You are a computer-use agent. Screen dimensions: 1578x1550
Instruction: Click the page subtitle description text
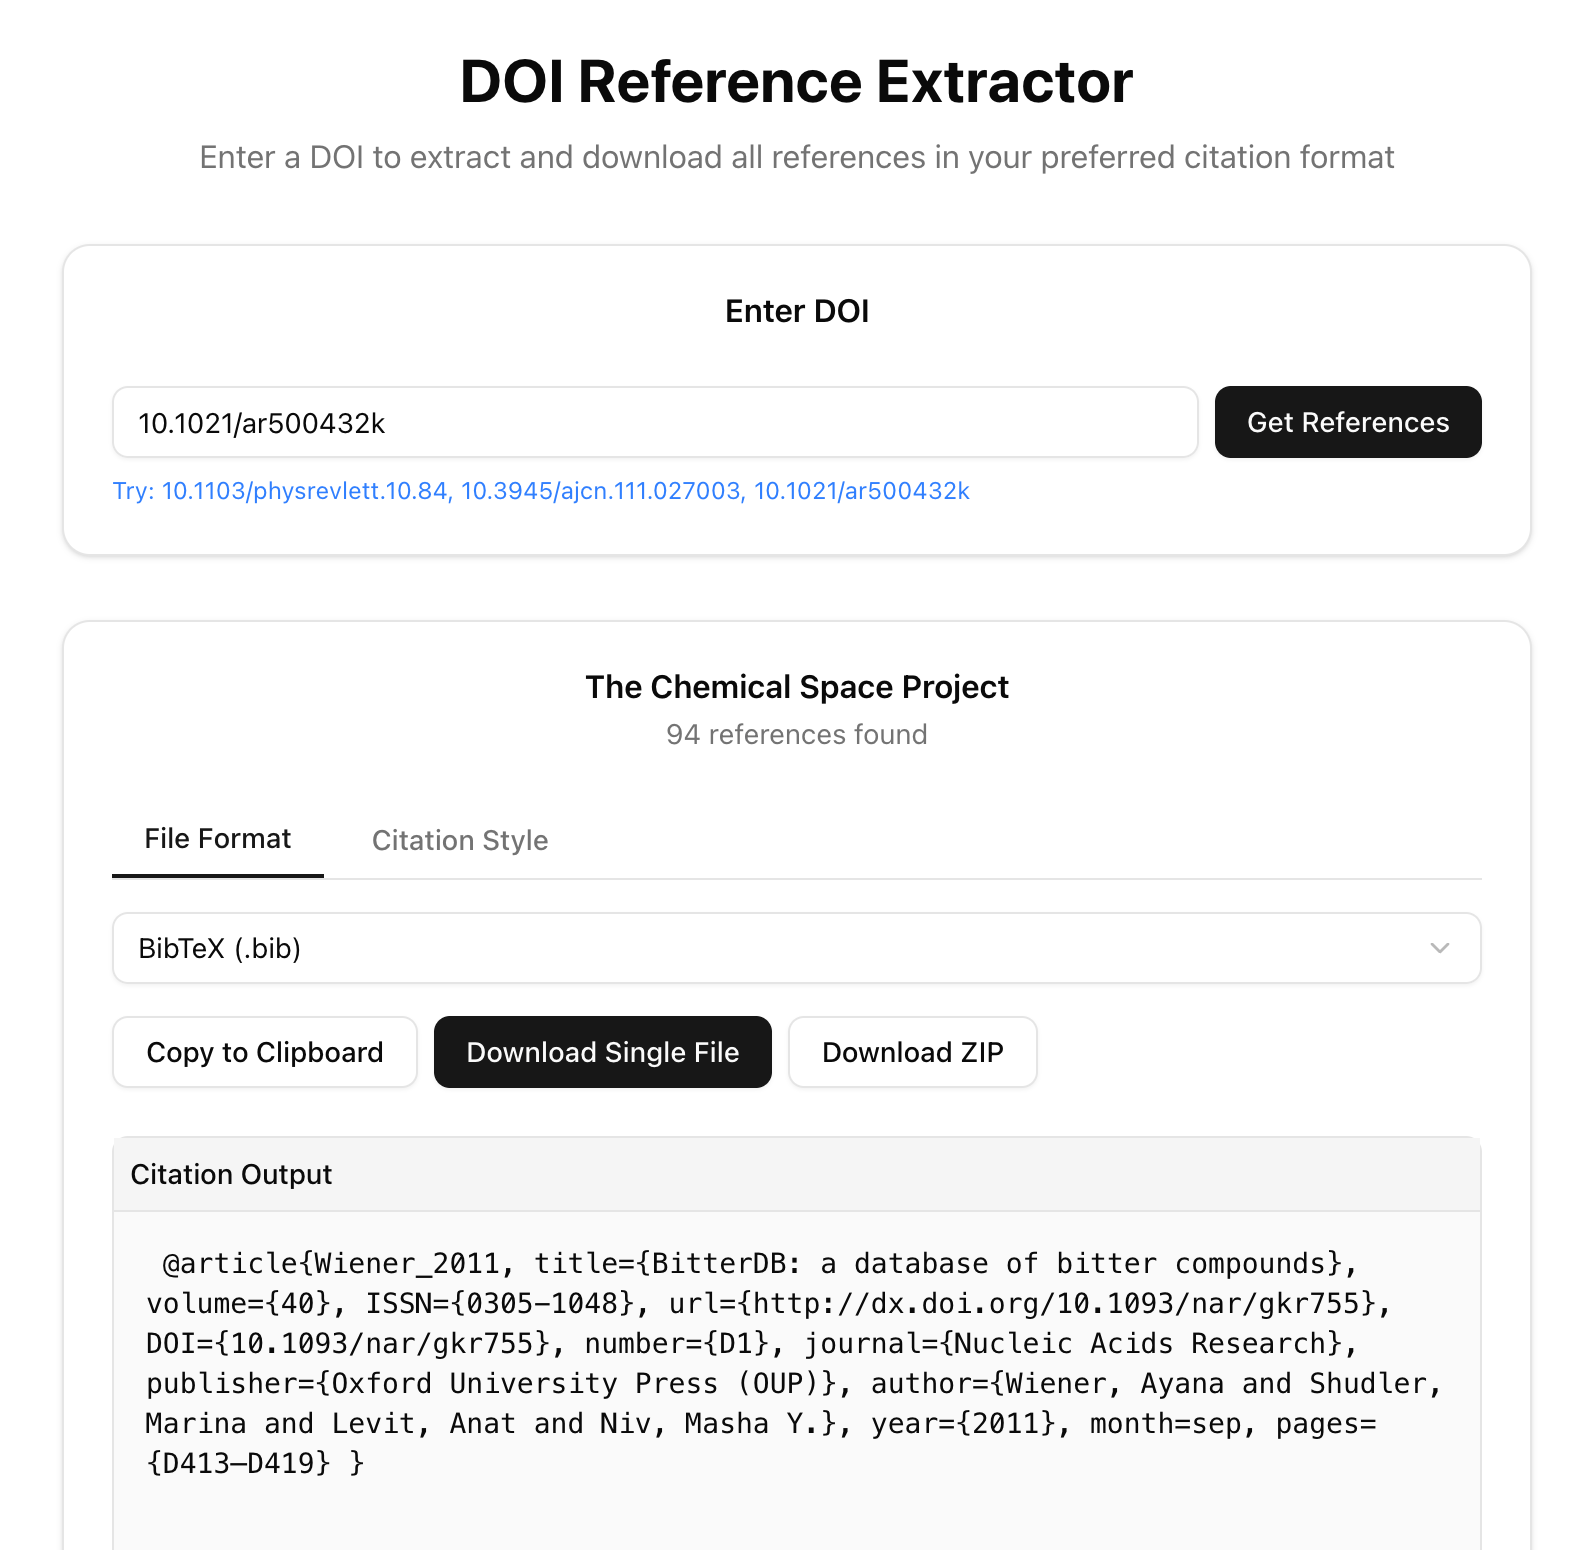coord(797,157)
